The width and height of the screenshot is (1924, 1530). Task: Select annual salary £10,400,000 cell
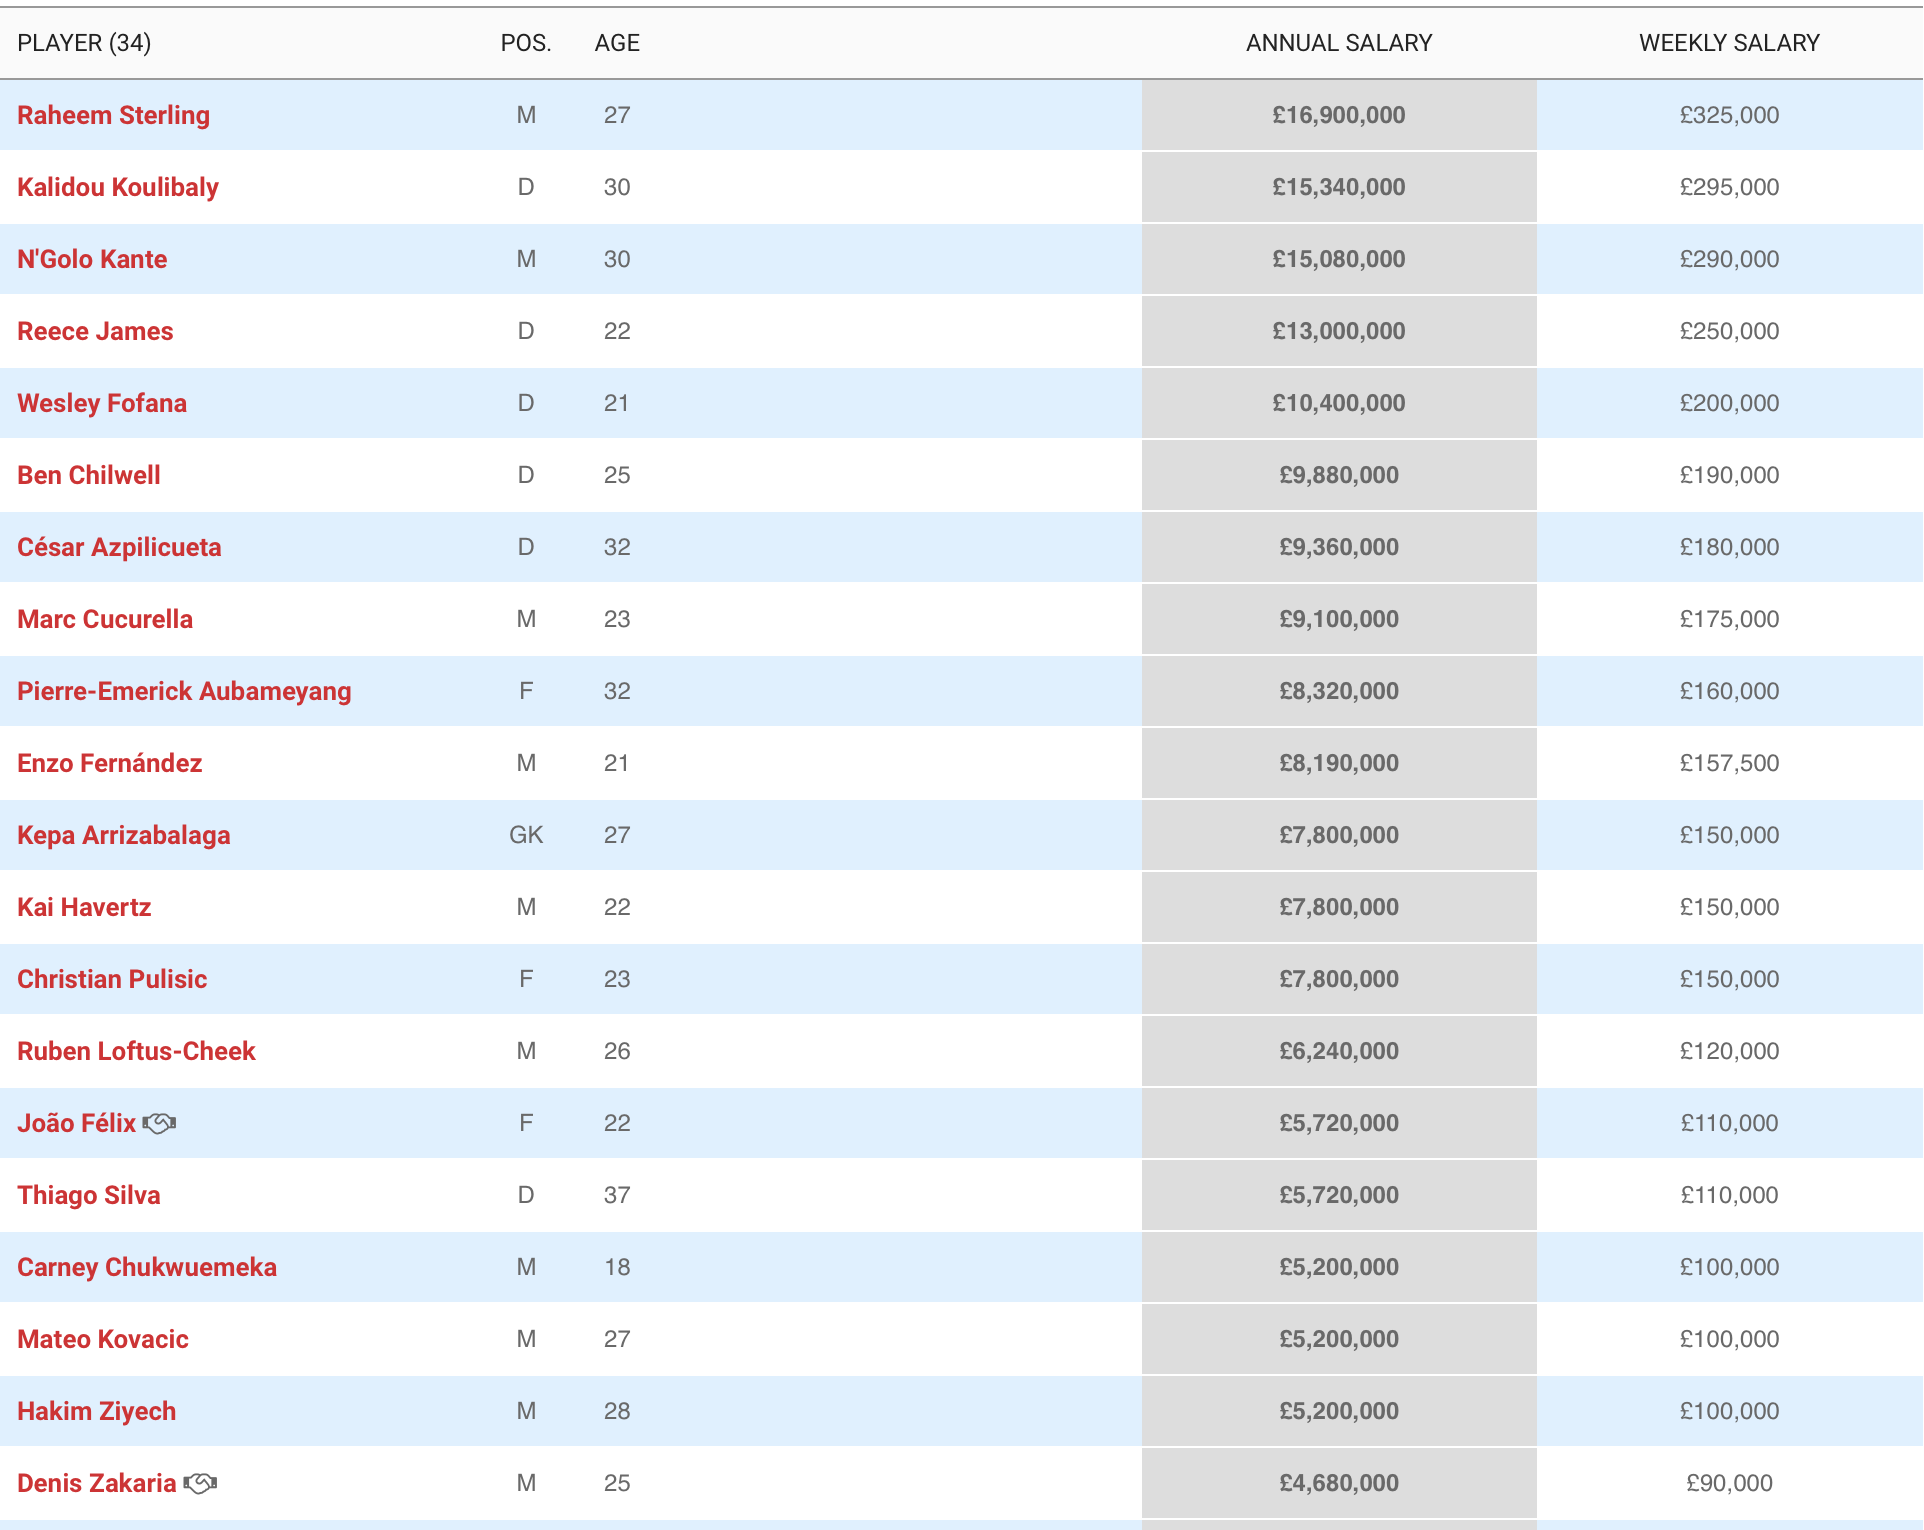pyautogui.click(x=1339, y=403)
